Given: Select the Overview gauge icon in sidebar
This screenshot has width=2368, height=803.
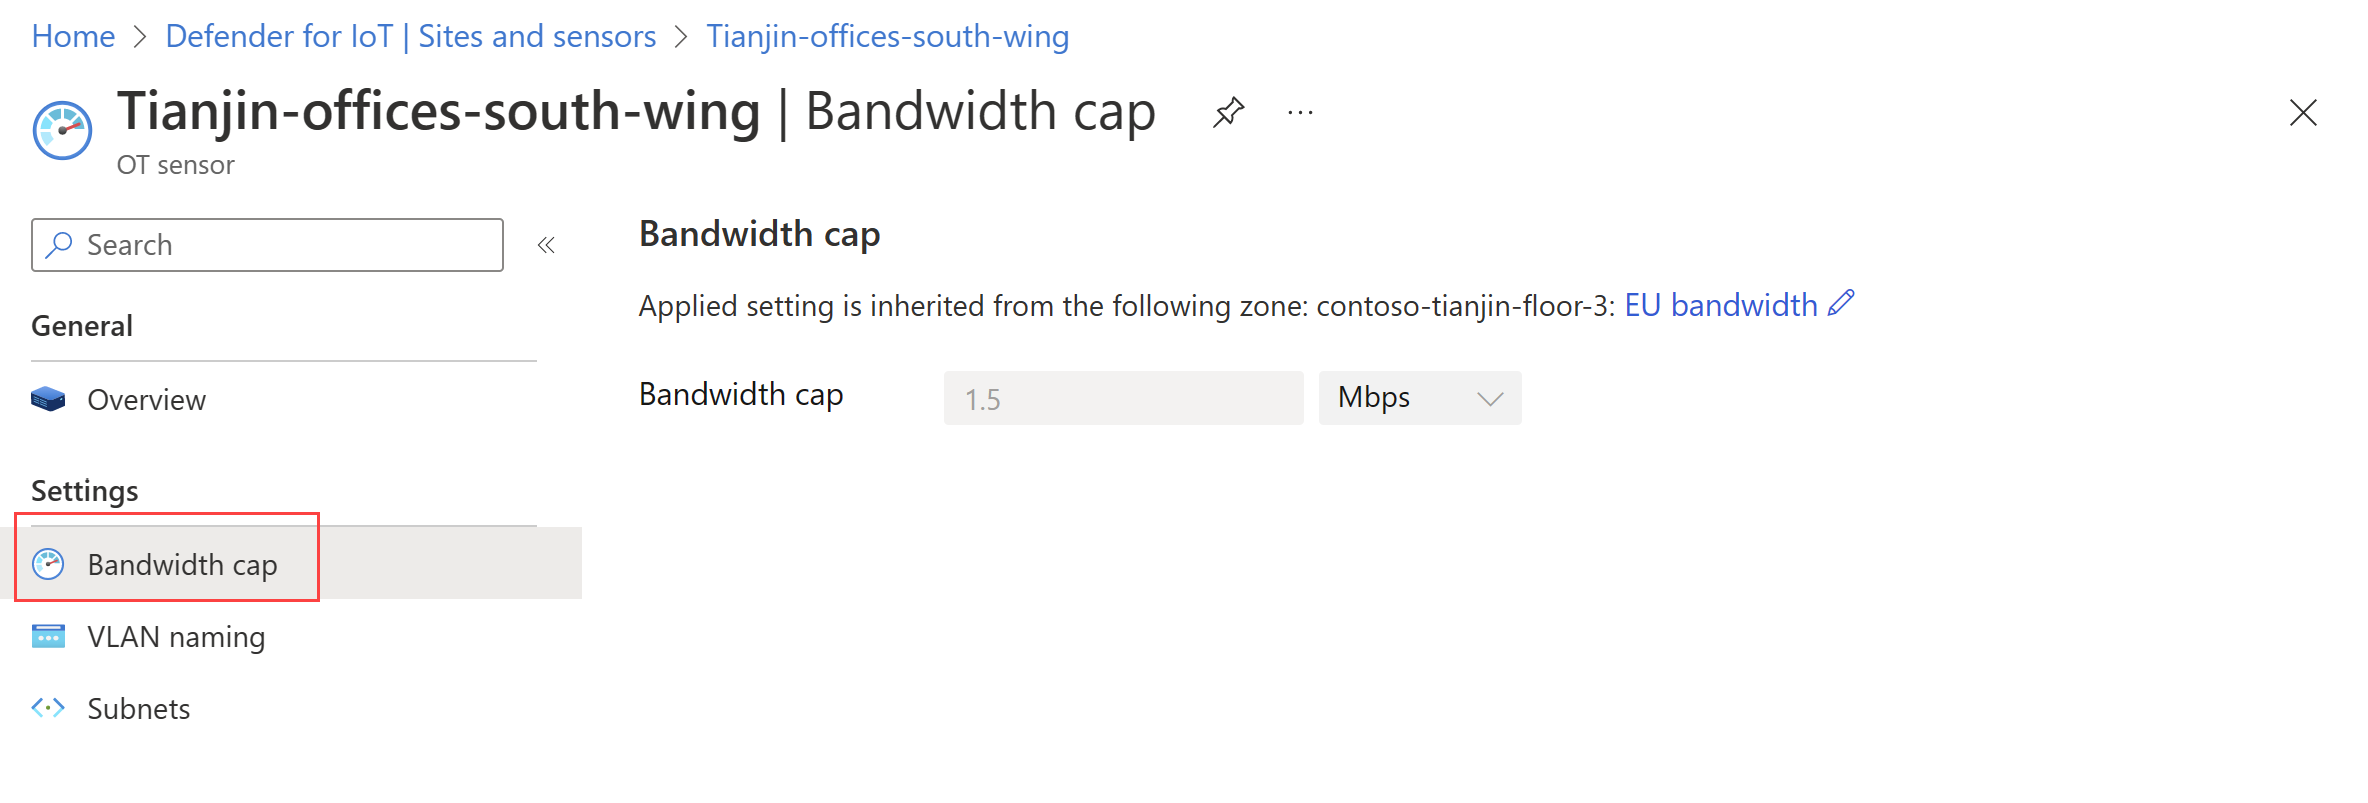Looking at the screenshot, I should pos(48,399).
